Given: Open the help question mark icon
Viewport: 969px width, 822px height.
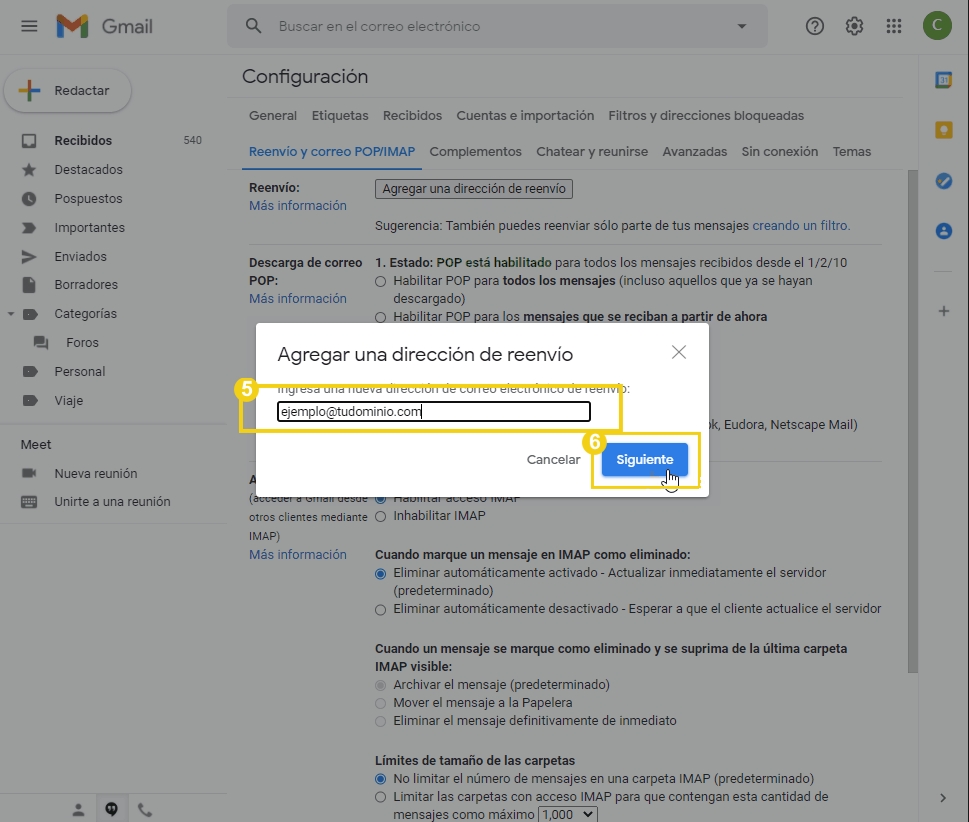Looking at the screenshot, I should pyautogui.click(x=814, y=26).
